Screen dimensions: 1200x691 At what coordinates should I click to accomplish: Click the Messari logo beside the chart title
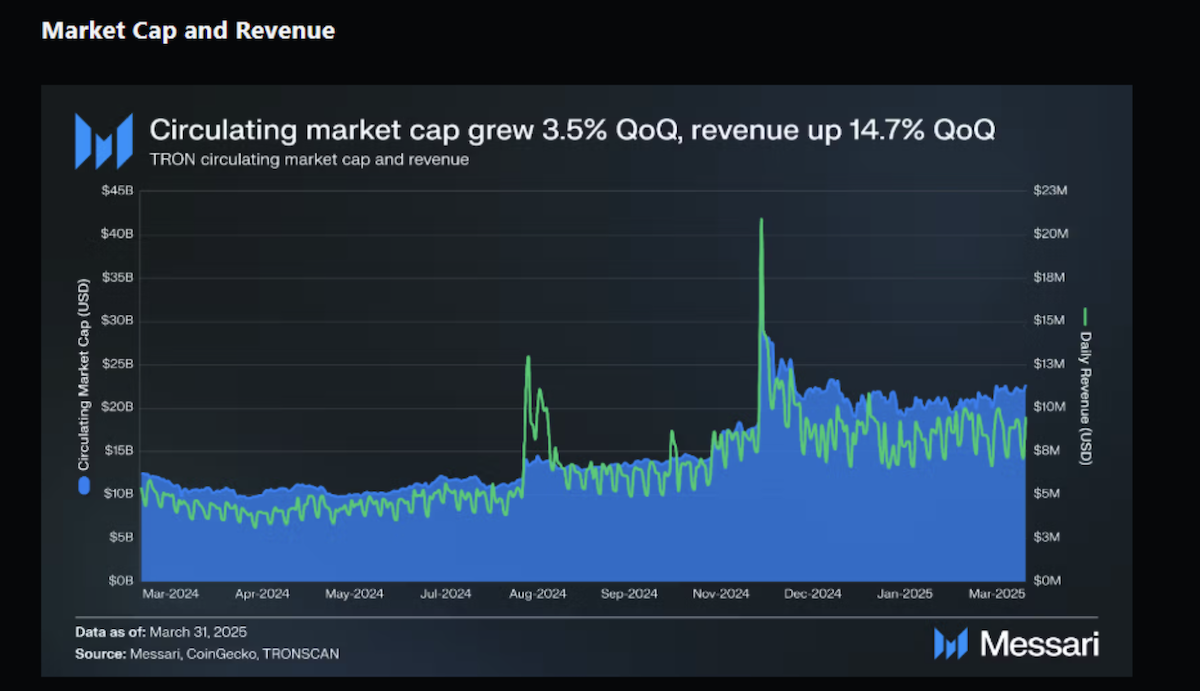click(104, 141)
